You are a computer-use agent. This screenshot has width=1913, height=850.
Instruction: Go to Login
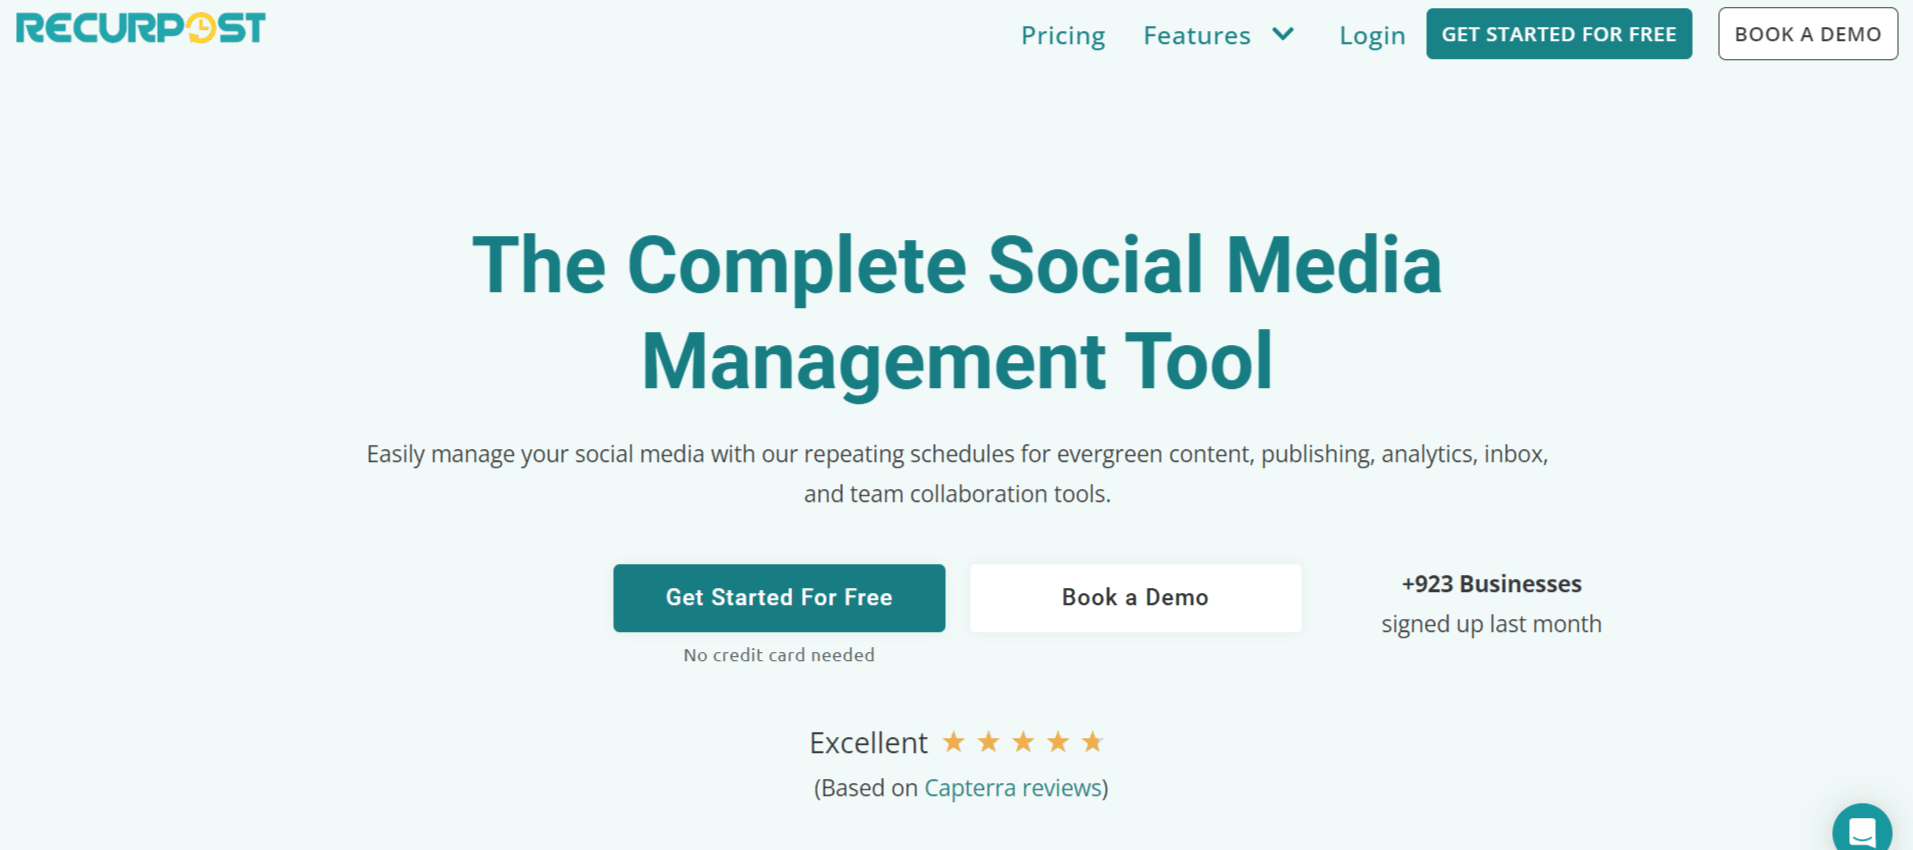click(1372, 35)
